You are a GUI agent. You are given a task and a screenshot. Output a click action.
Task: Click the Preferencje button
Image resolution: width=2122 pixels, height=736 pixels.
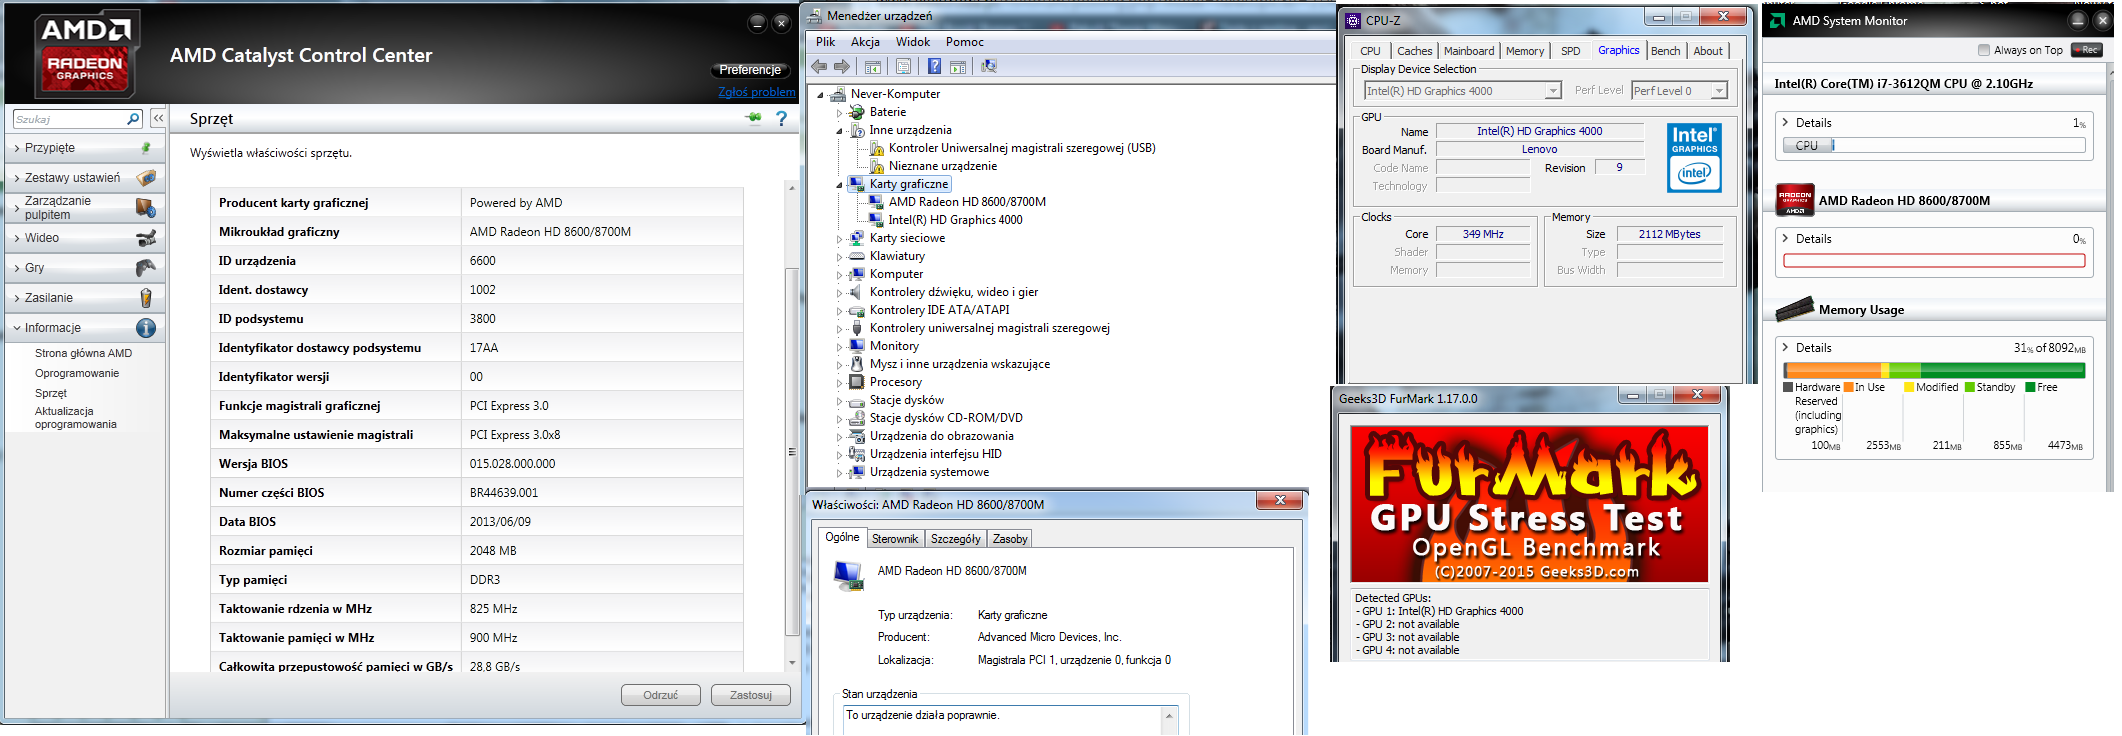point(750,70)
